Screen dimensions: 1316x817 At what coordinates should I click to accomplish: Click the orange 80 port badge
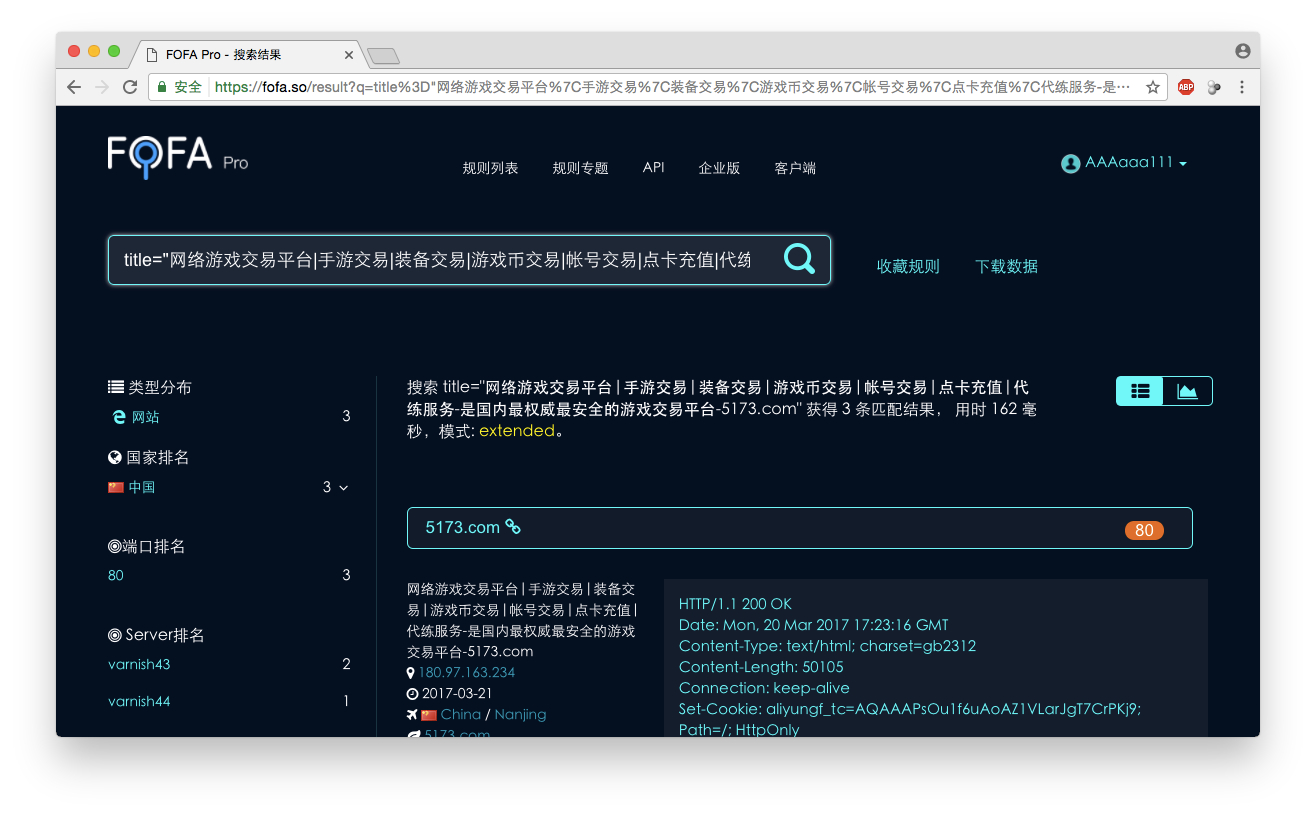coord(1144,530)
